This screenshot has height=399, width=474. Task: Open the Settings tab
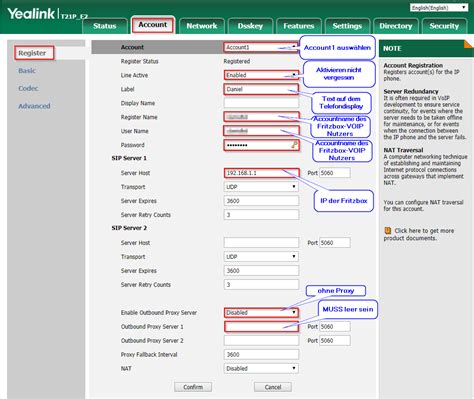coord(347,26)
